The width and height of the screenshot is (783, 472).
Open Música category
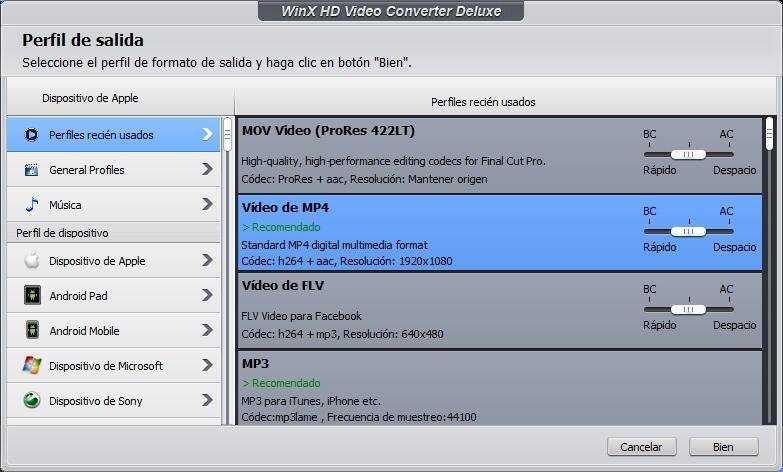click(x=113, y=204)
